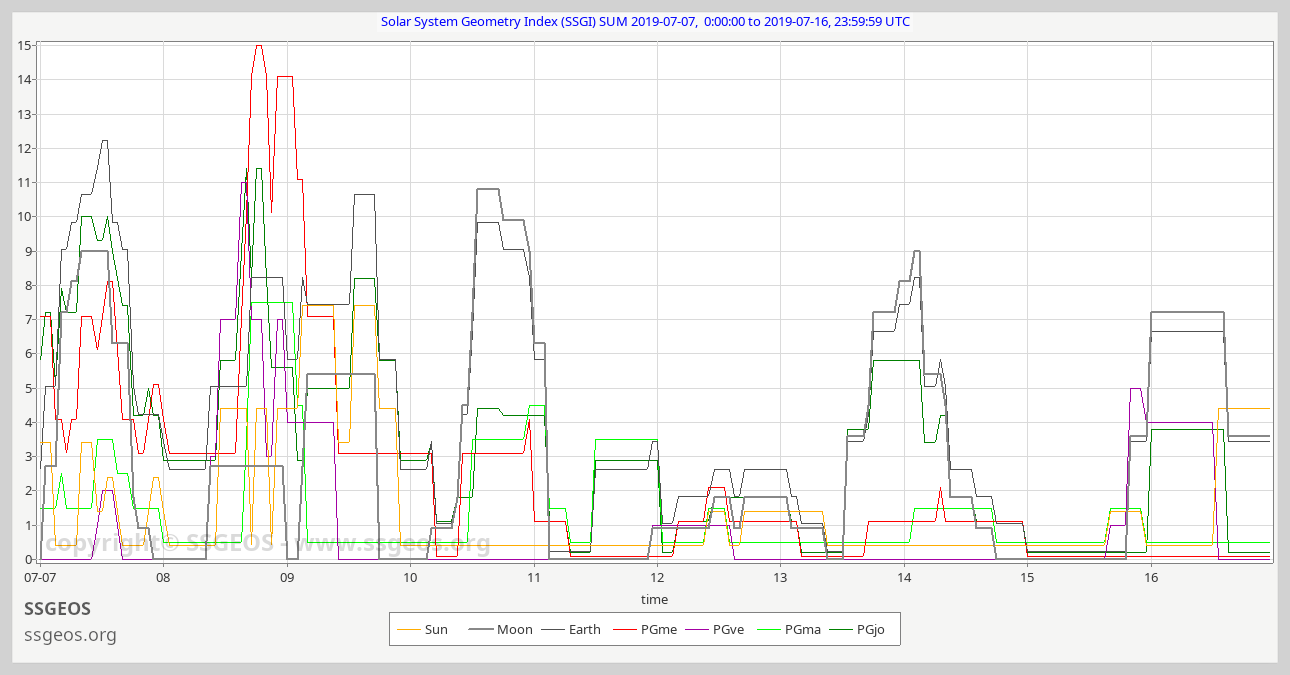Screen dimensions: 1290x675
Task: Click y-axis tick label 15
Action: point(24,45)
